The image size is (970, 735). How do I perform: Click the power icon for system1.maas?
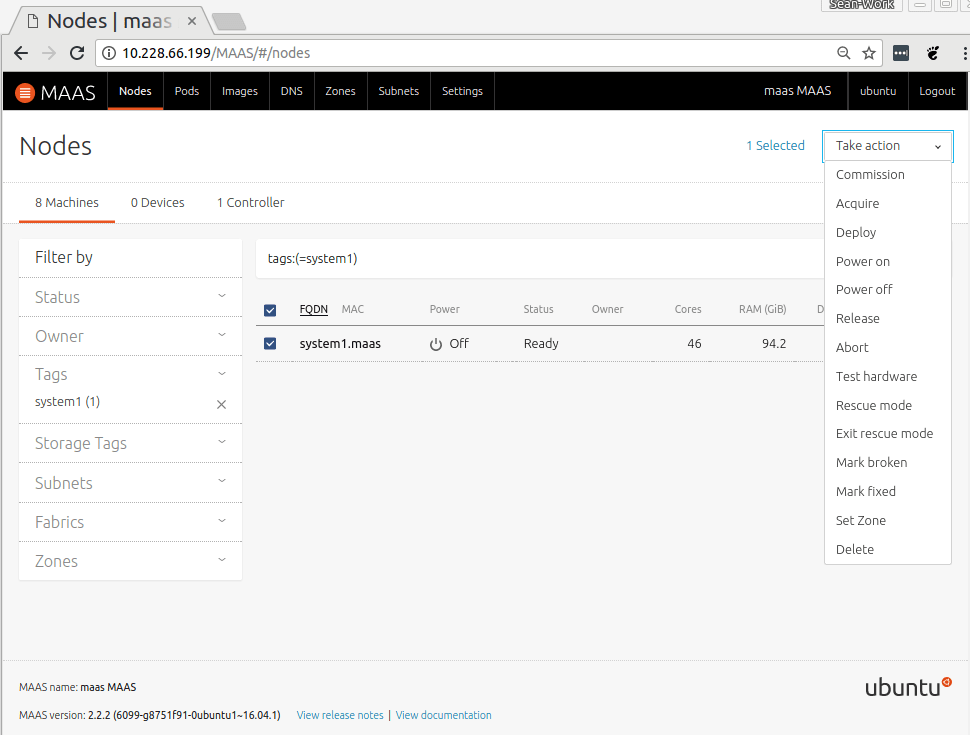click(436, 344)
